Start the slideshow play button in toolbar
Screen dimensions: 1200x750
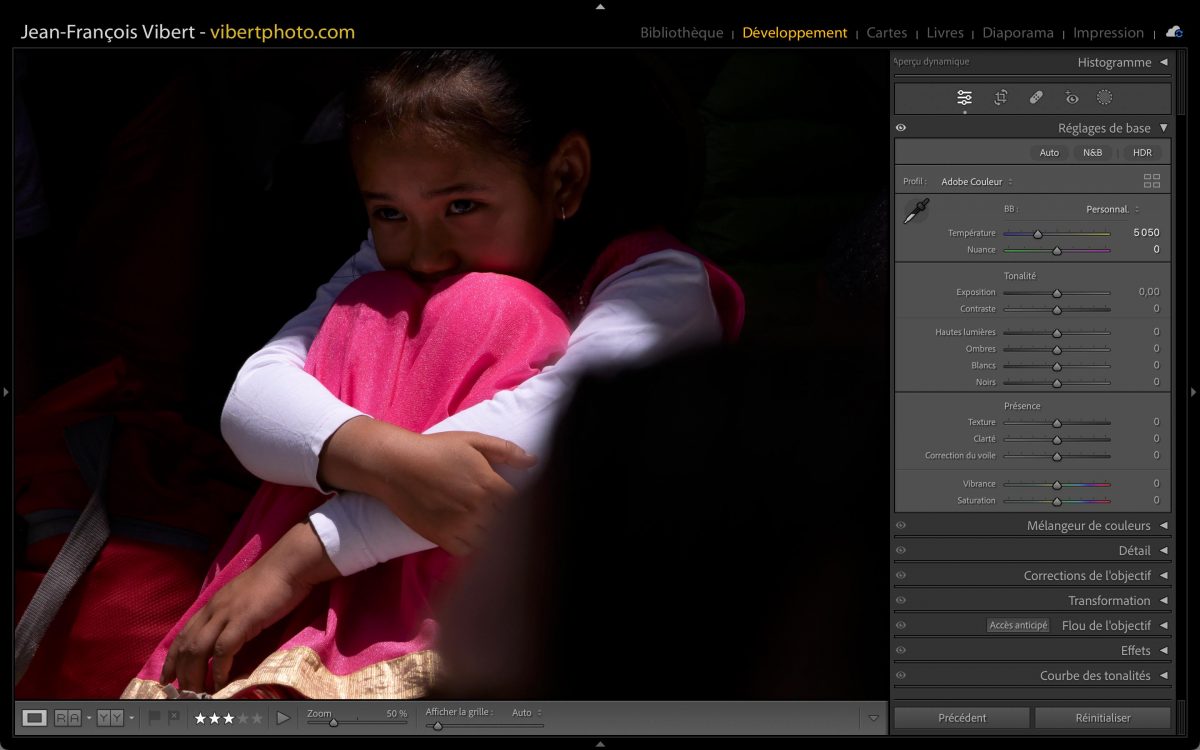pos(283,718)
